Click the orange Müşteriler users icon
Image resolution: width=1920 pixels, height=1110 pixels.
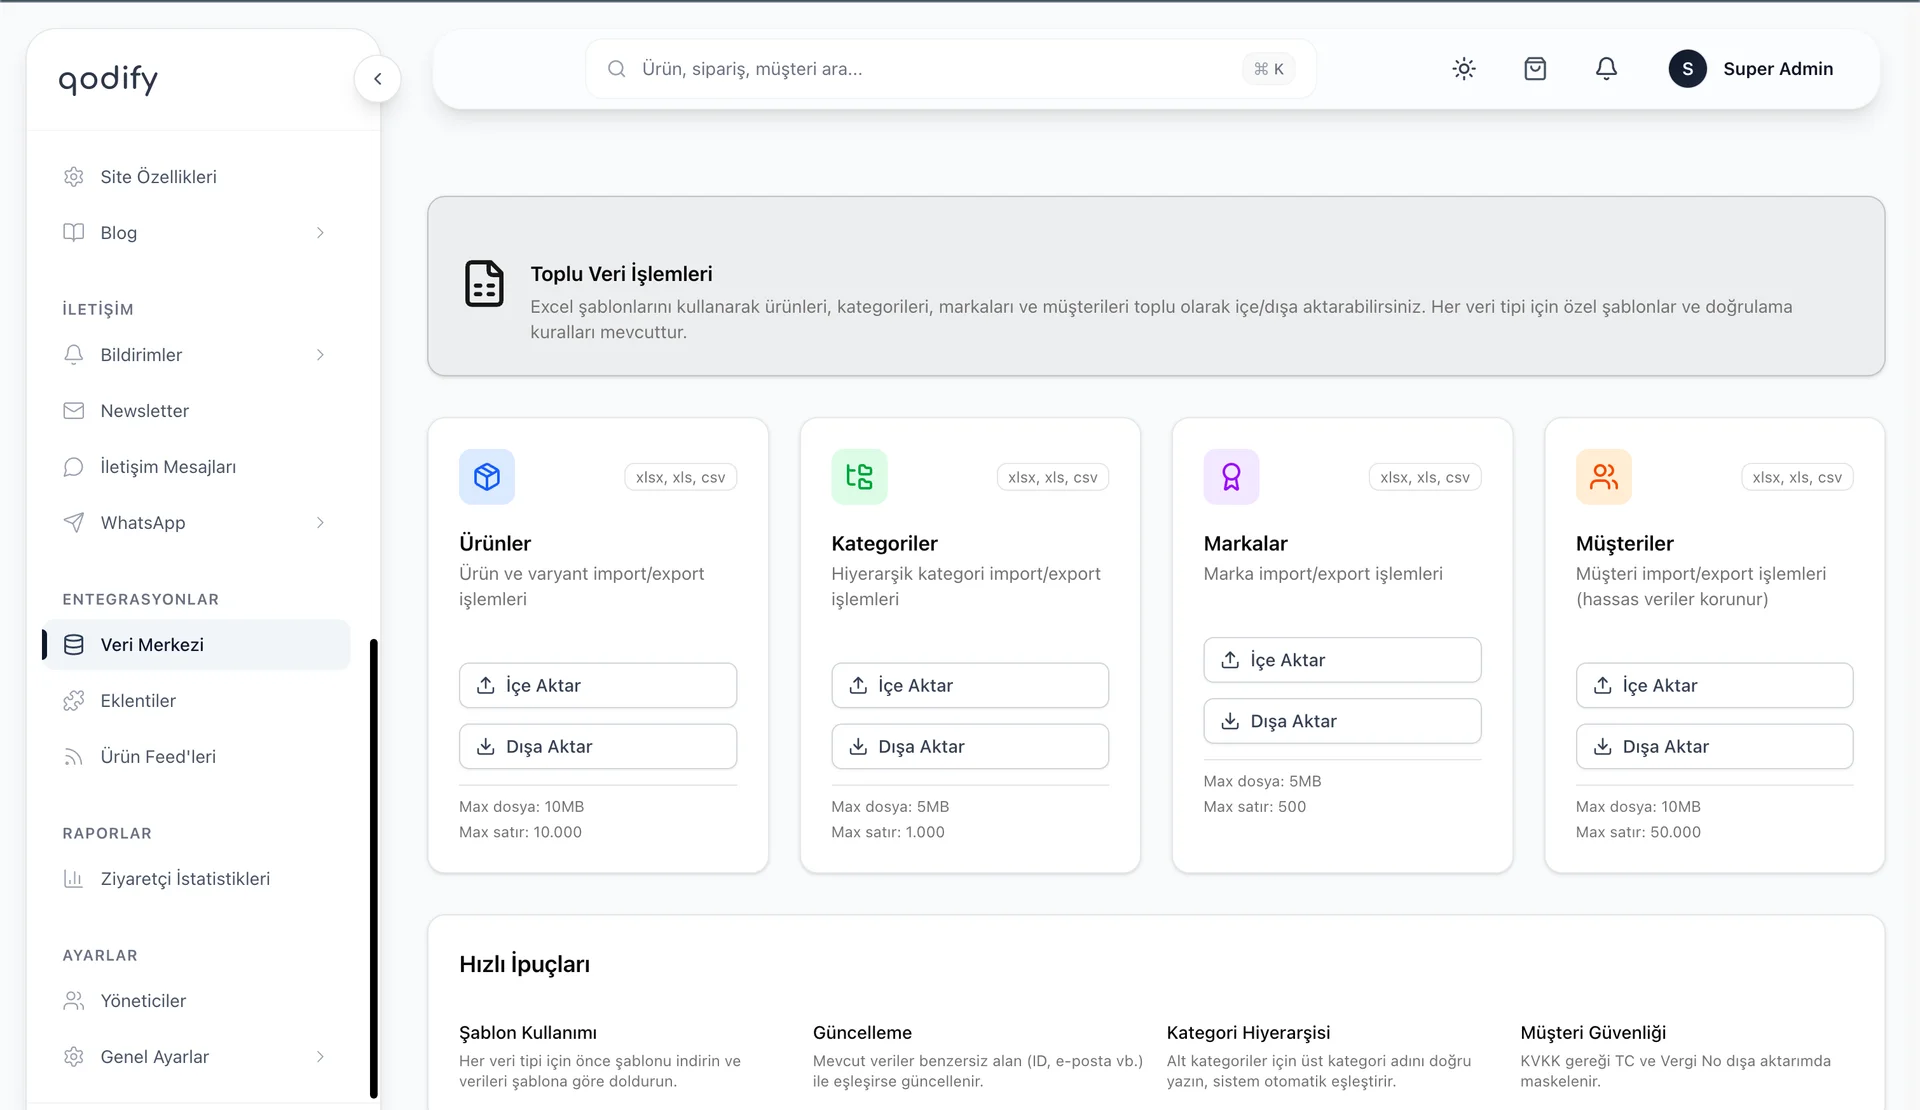(1603, 477)
